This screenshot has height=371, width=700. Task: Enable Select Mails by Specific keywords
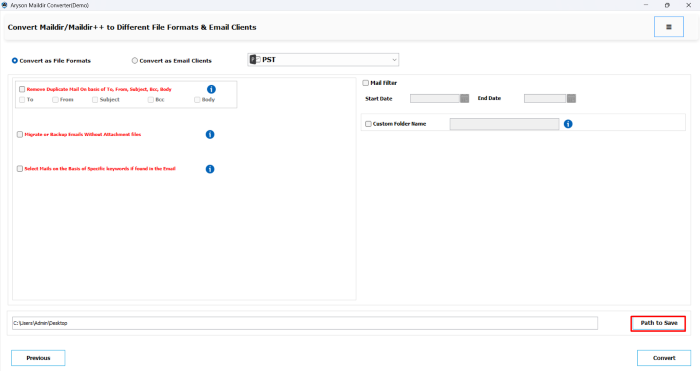click(20, 169)
